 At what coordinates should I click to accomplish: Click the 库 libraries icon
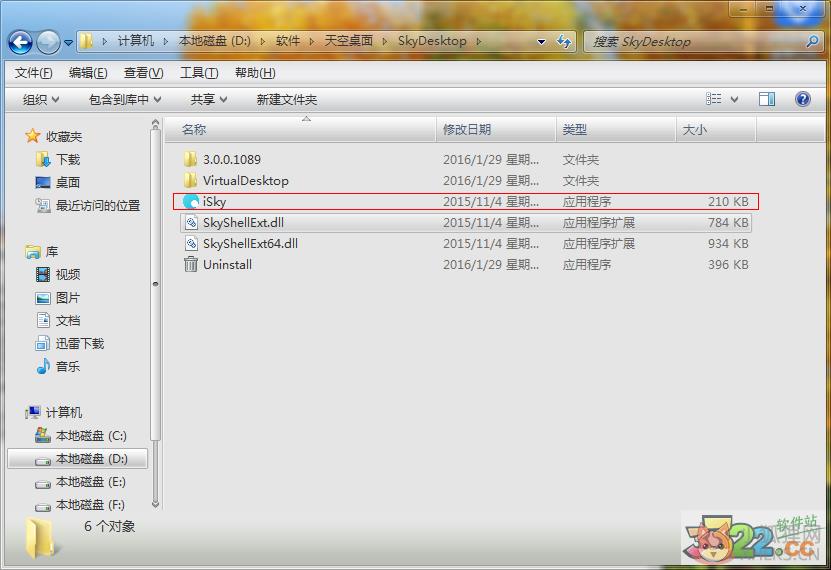33,252
